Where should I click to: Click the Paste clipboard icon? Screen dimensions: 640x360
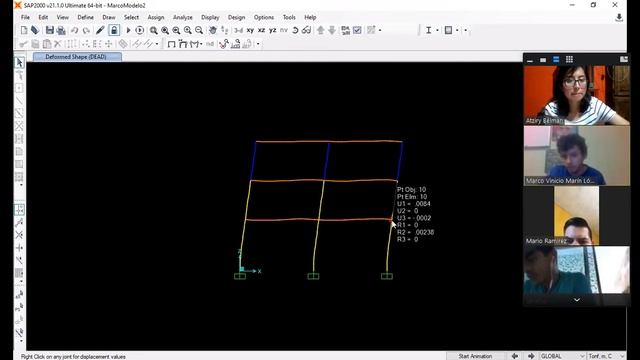(47, 44)
